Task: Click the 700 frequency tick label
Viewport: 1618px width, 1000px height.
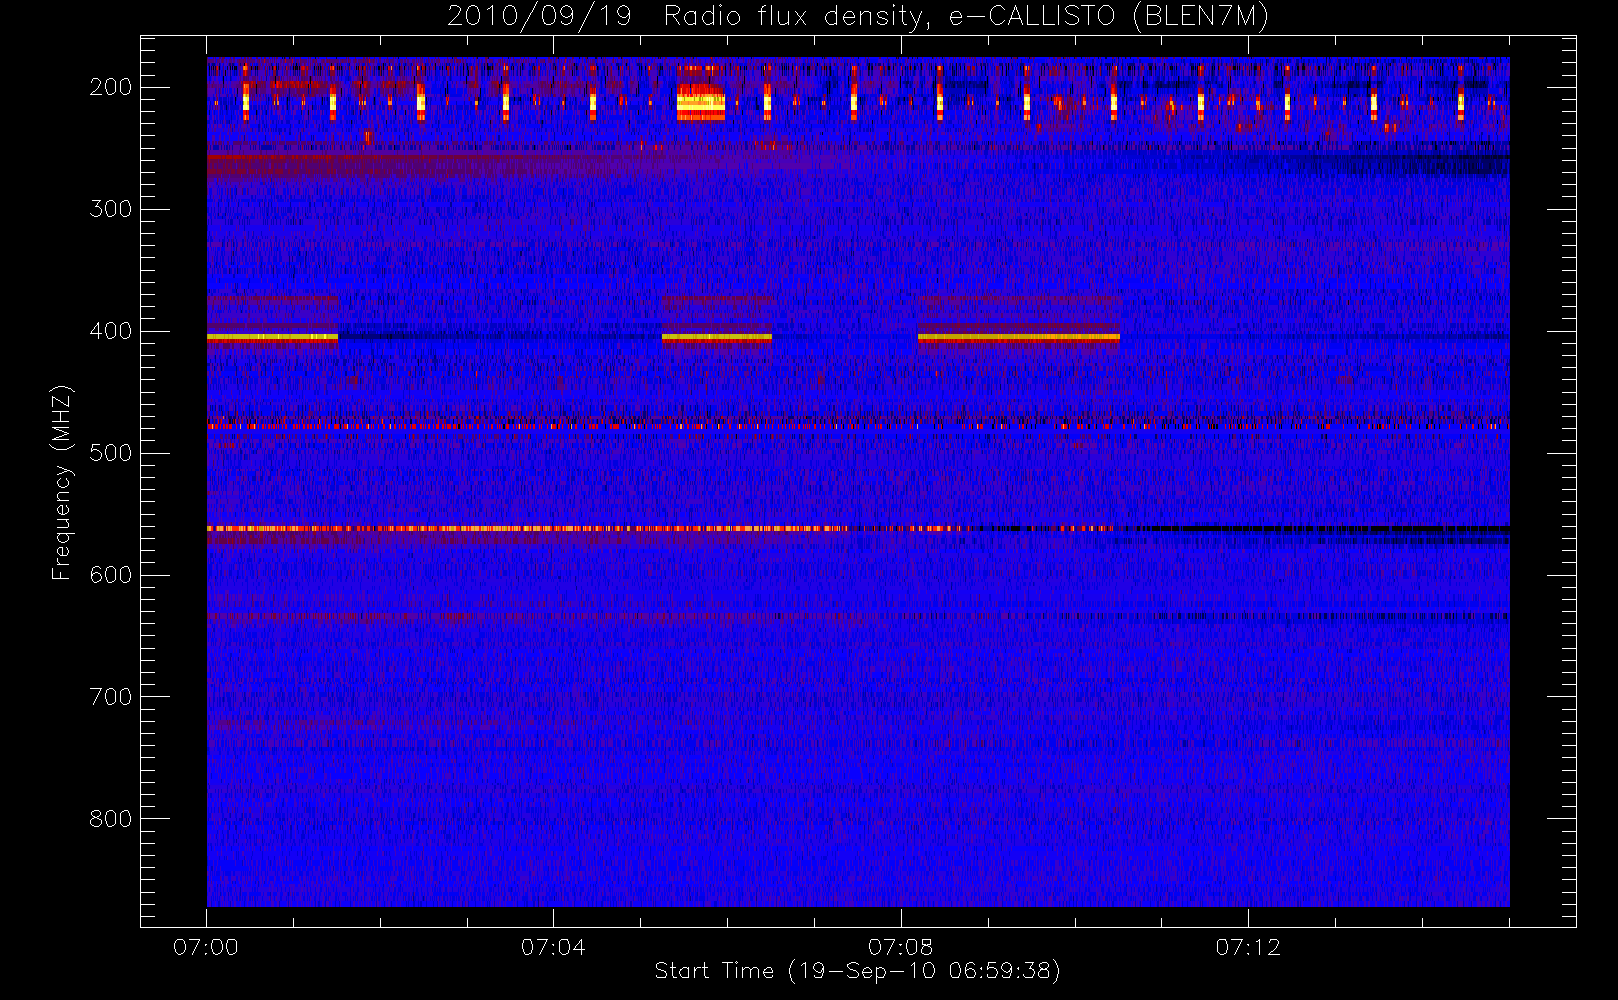Action: point(110,697)
